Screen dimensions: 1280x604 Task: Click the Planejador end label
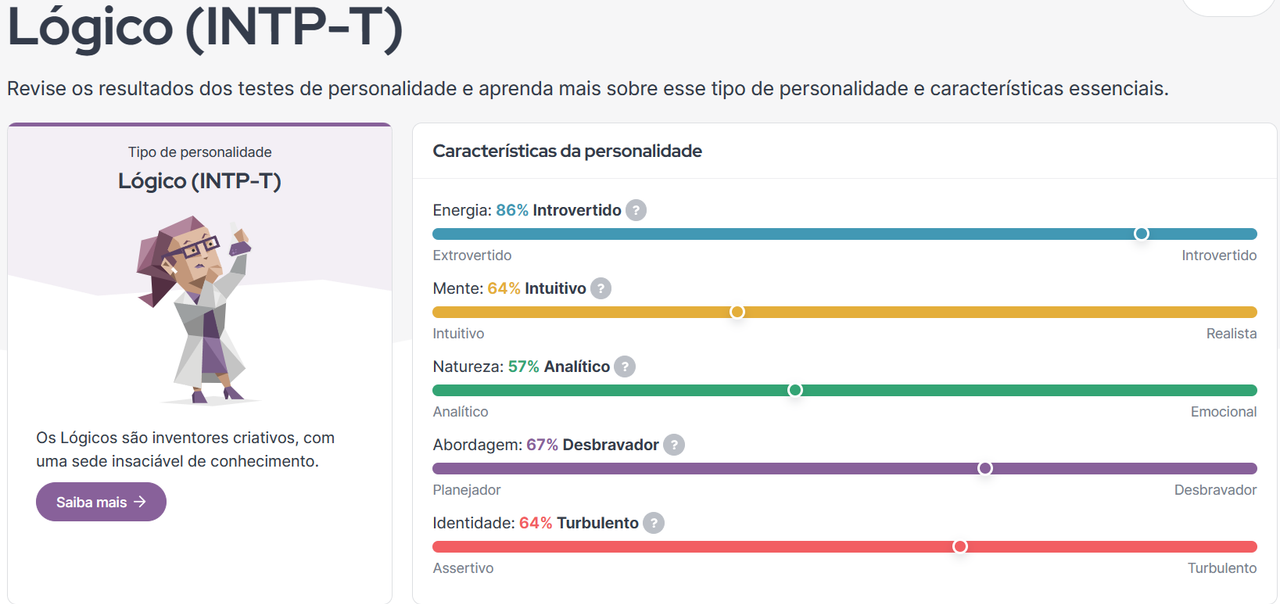point(467,490)
